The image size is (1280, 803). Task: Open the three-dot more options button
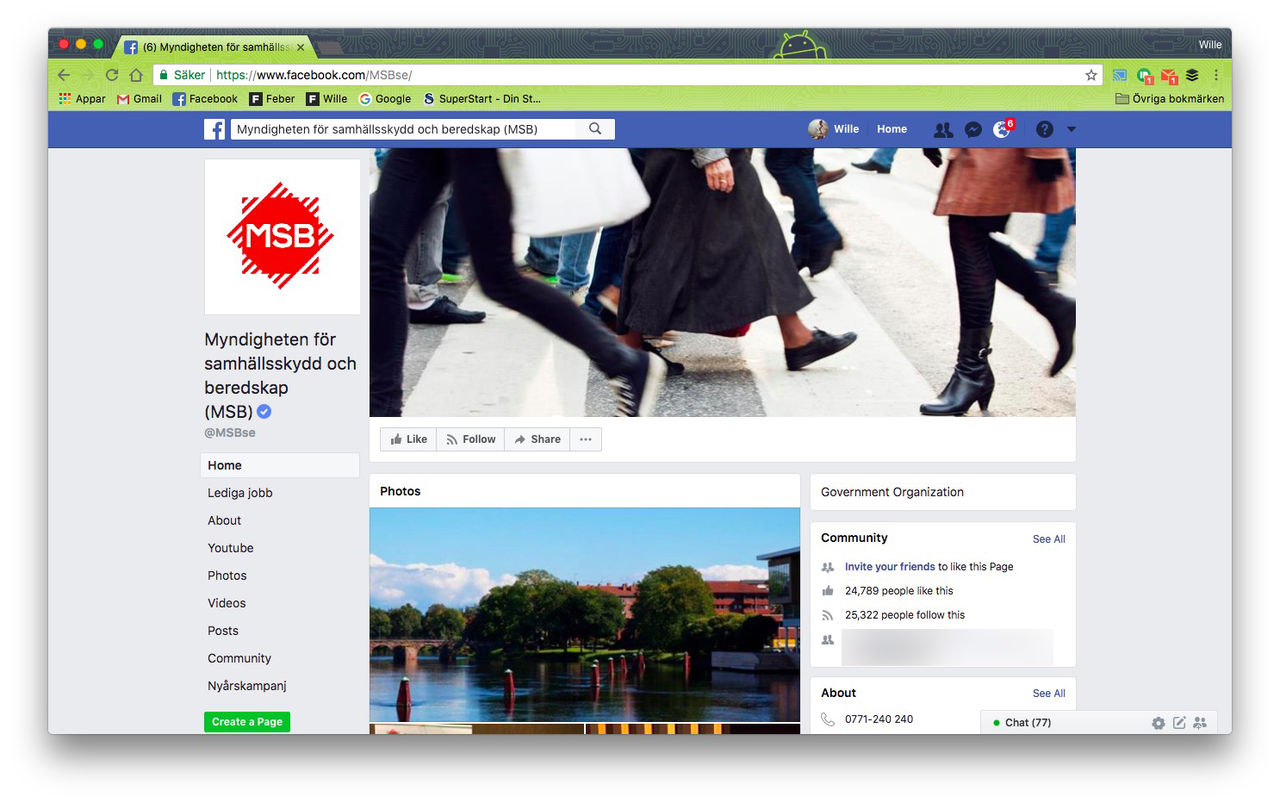tap(586, 439)
